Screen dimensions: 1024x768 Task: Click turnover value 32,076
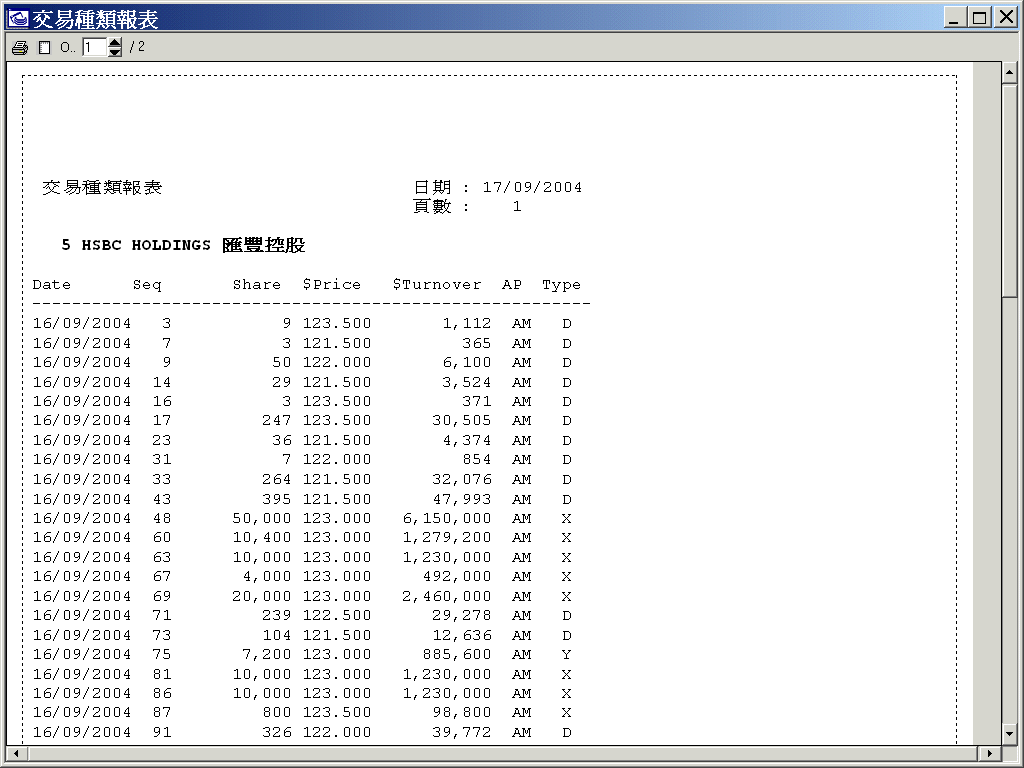click(x=462, y=479)
